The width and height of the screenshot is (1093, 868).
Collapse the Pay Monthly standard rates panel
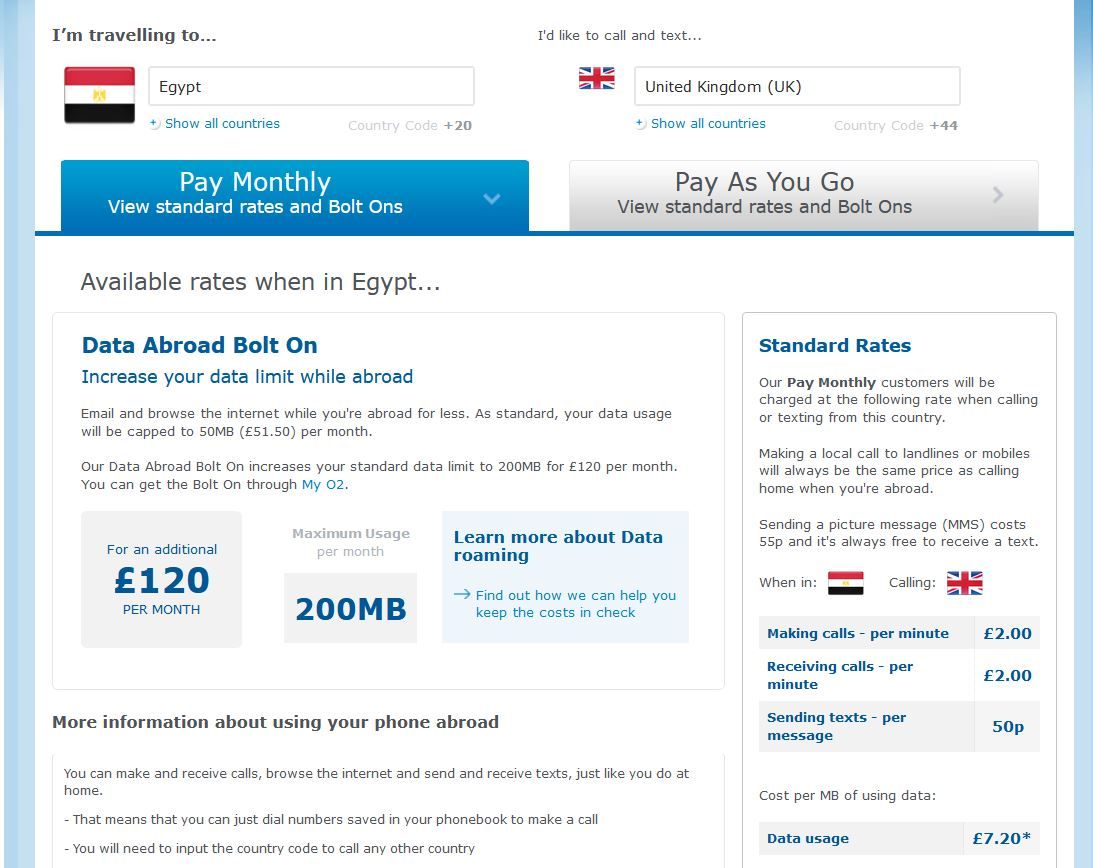tap(491, 199)
